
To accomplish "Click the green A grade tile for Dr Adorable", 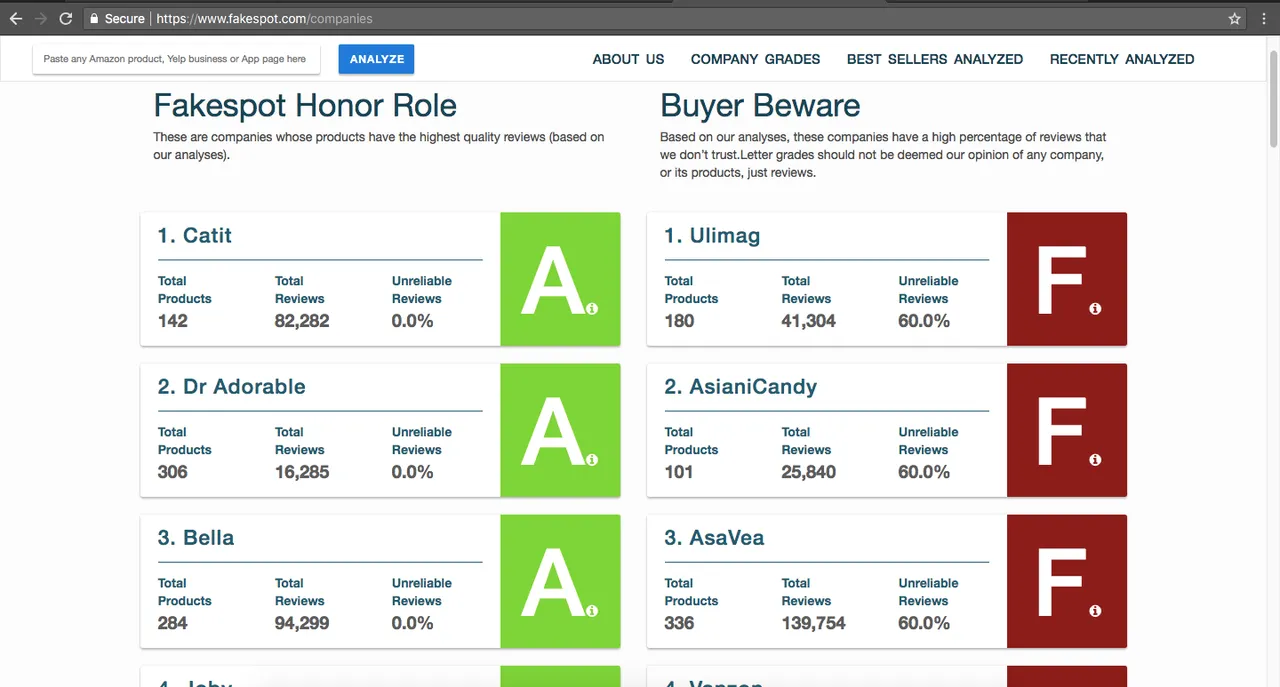I will [x=560, y=430].
